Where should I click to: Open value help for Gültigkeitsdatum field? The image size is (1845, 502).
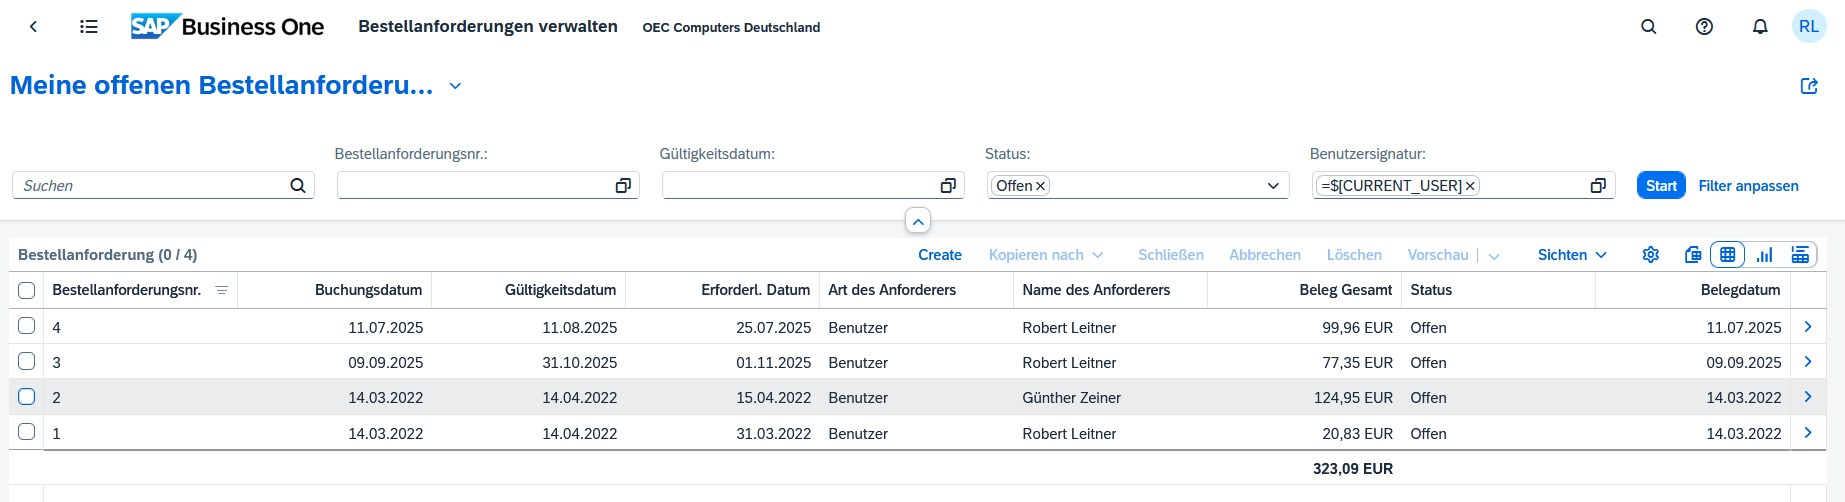[x=948, y=186]
